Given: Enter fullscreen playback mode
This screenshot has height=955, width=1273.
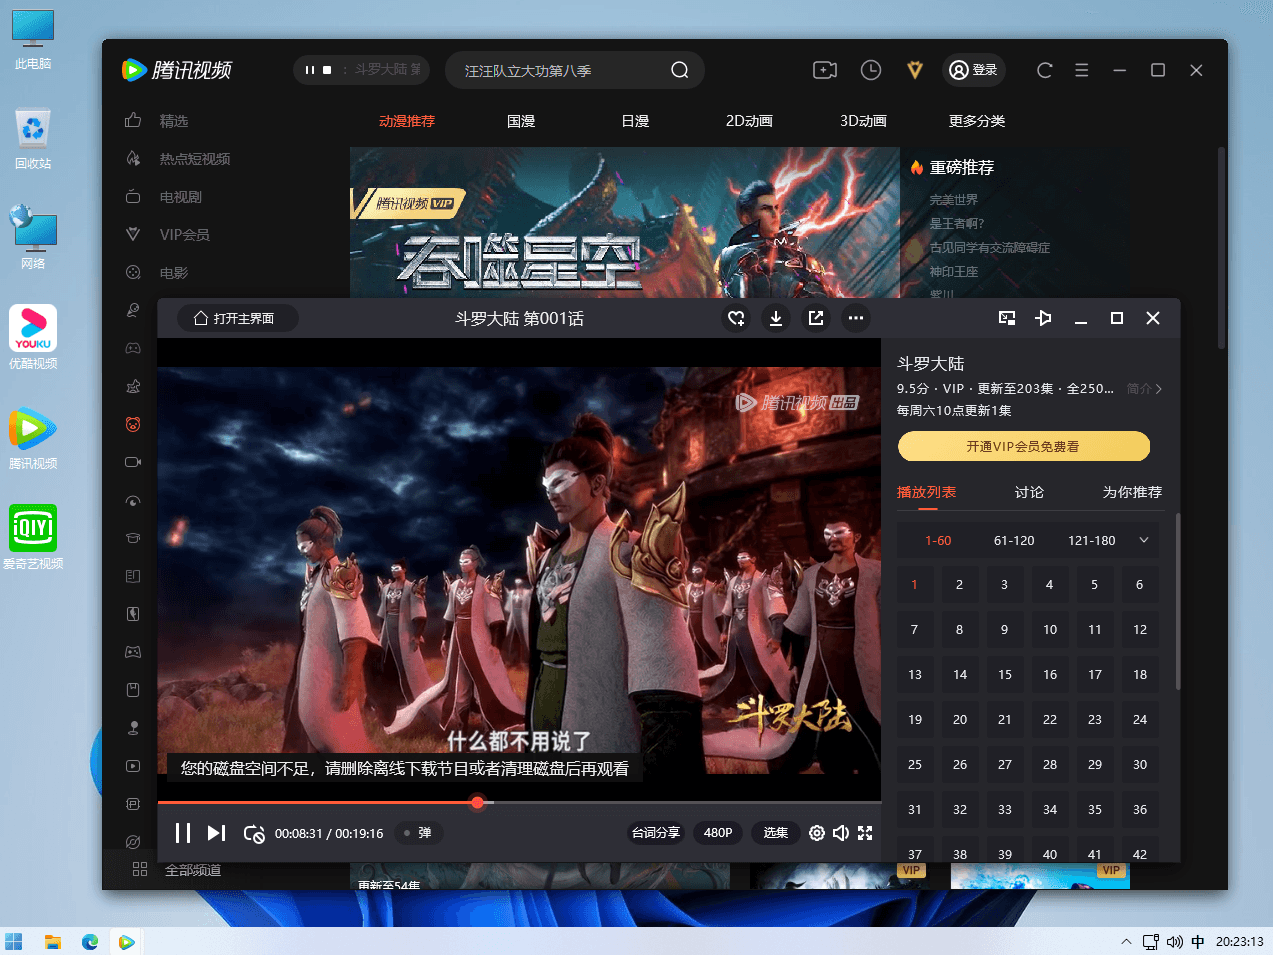Looking at the screenshot, I should (865, 833).
